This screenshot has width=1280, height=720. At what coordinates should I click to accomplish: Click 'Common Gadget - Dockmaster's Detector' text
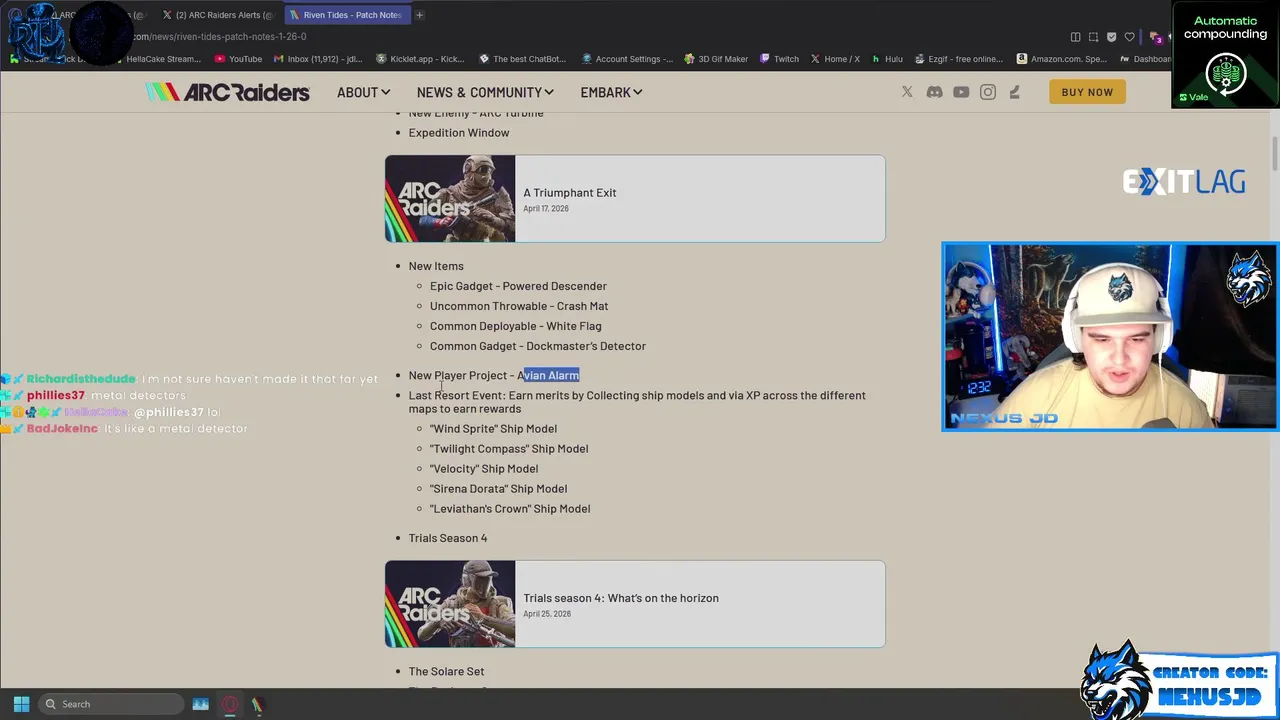tap(538, 346)
